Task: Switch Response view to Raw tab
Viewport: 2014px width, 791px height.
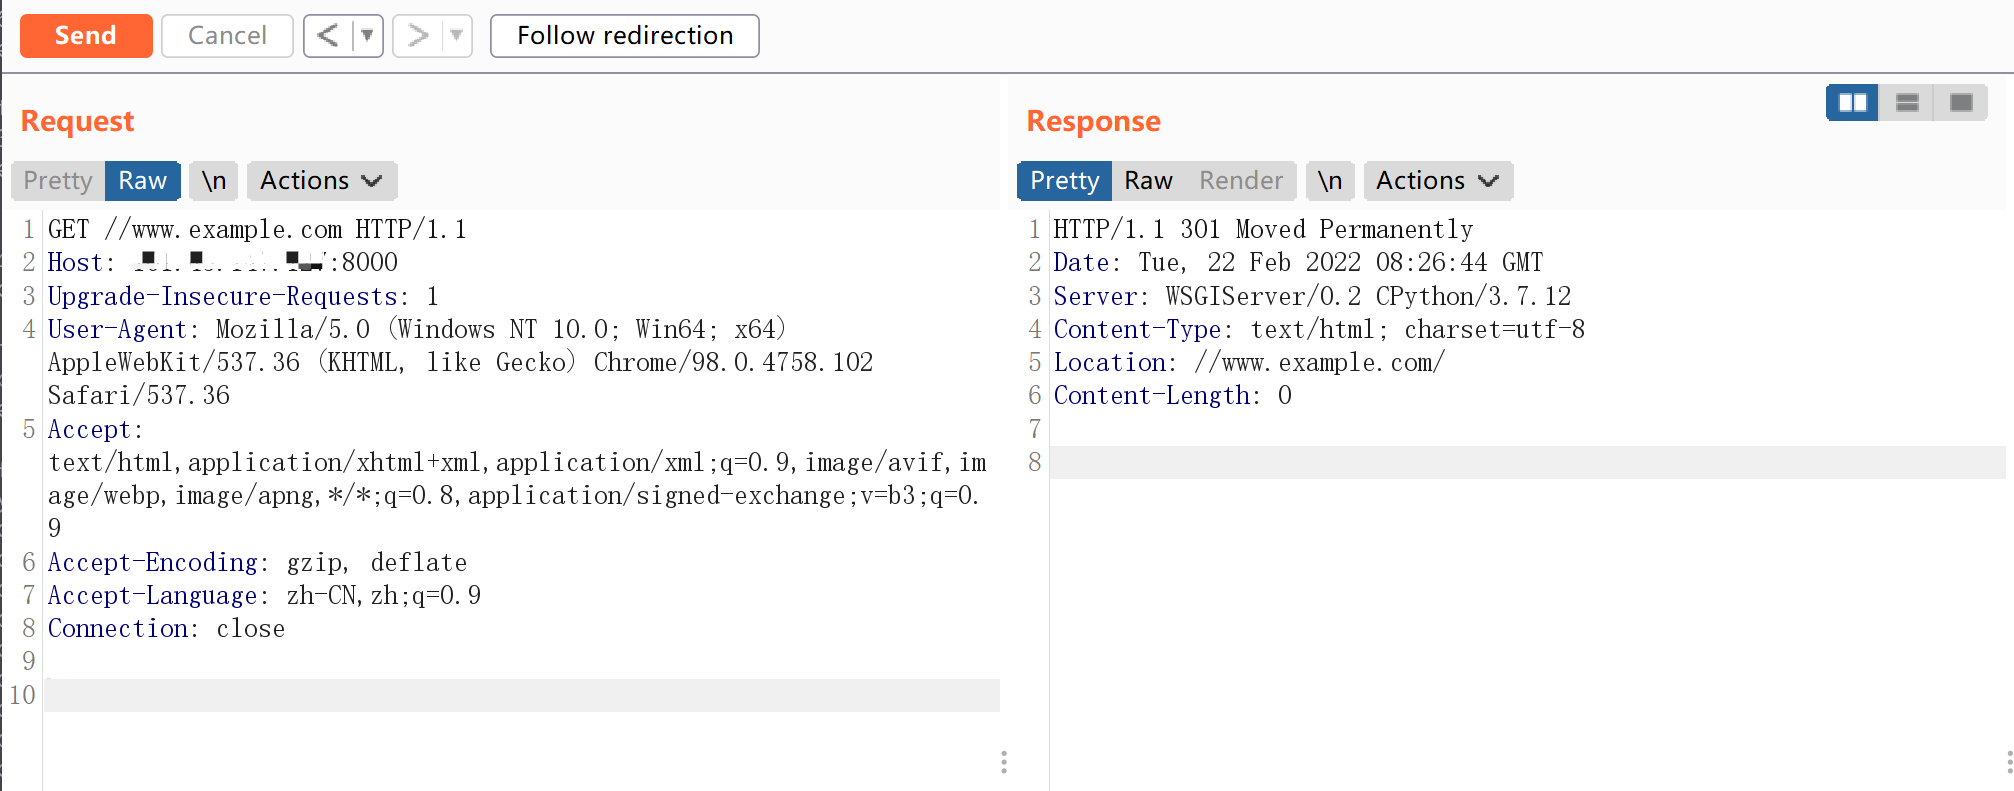Action: (1148, 181)
